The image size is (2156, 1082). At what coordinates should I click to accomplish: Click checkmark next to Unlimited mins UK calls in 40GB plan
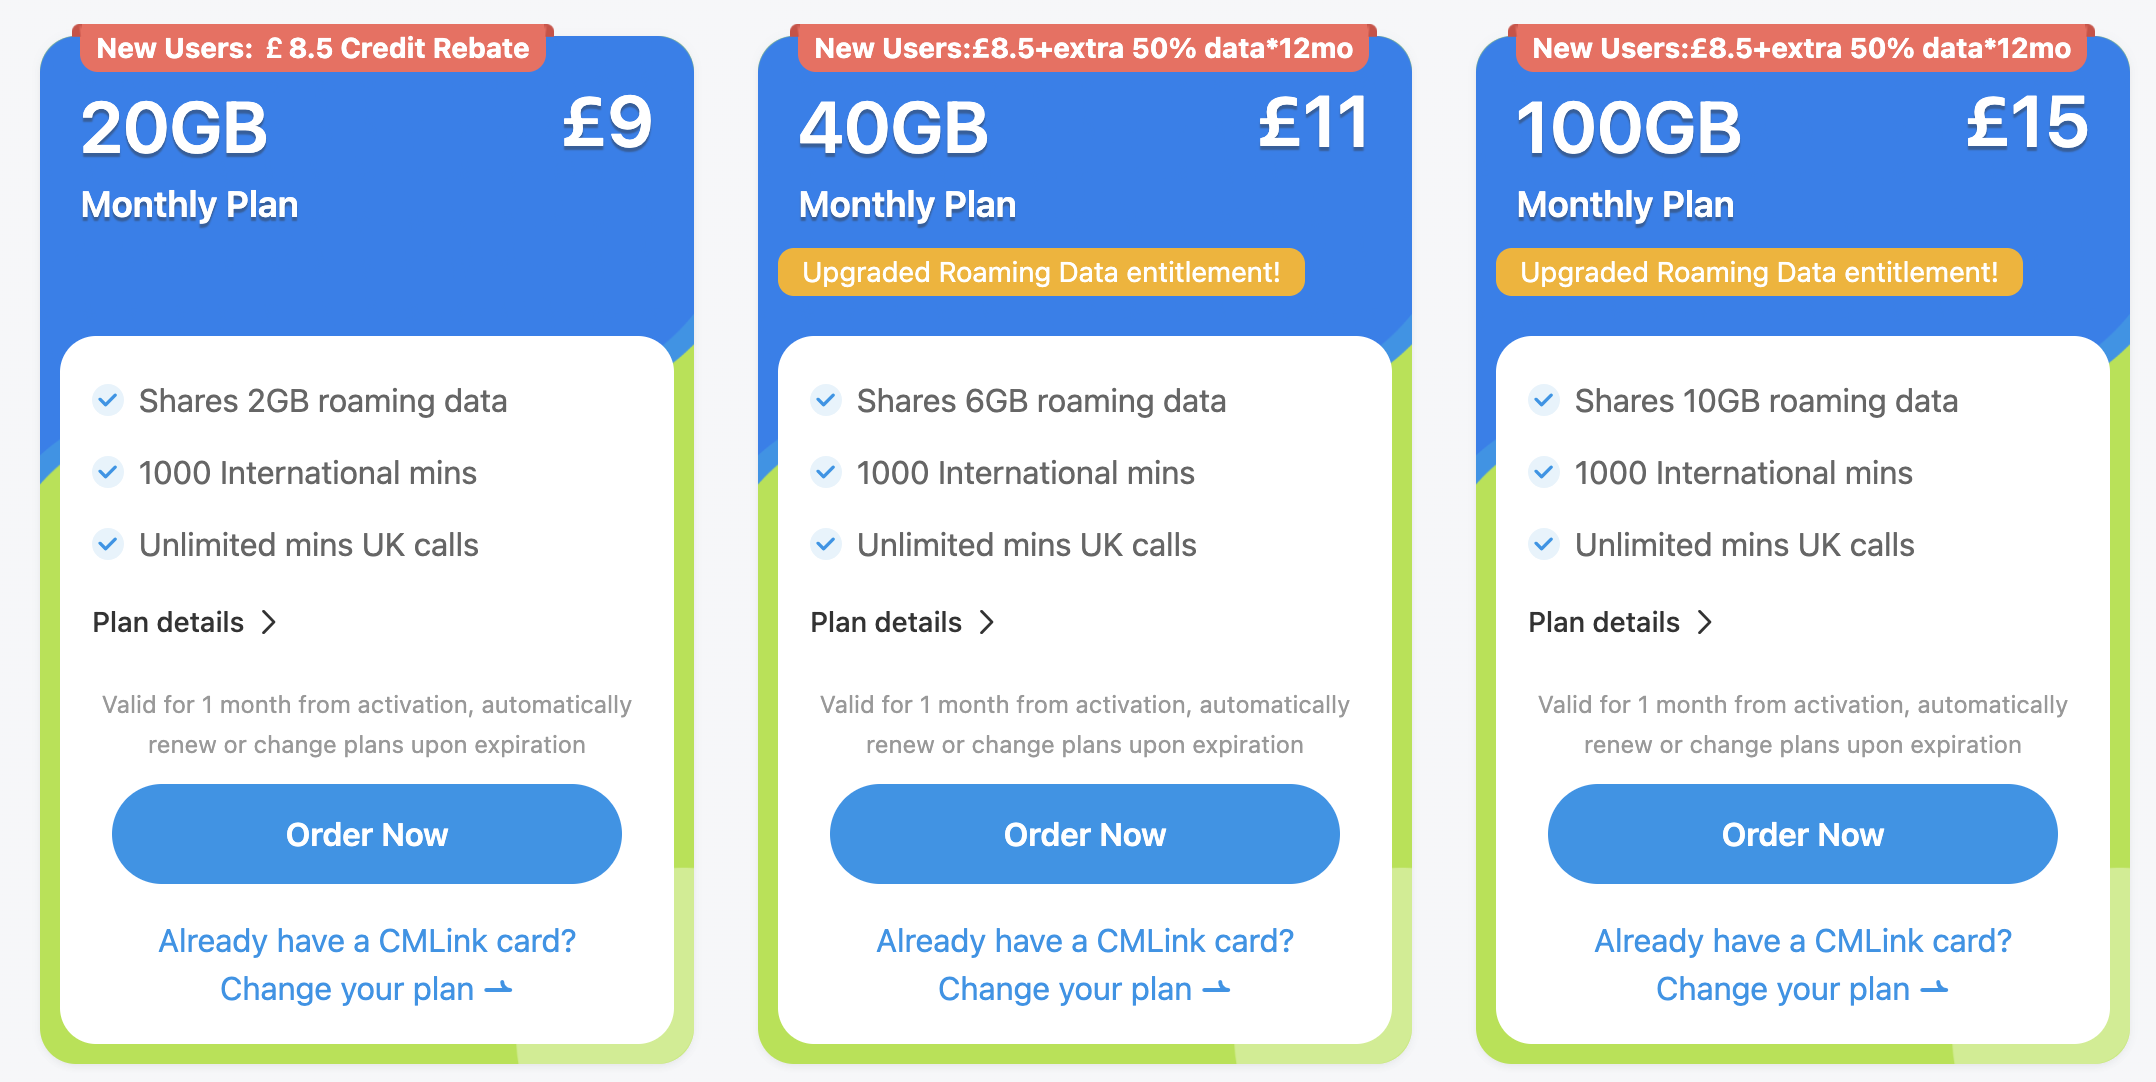point(826,544)
